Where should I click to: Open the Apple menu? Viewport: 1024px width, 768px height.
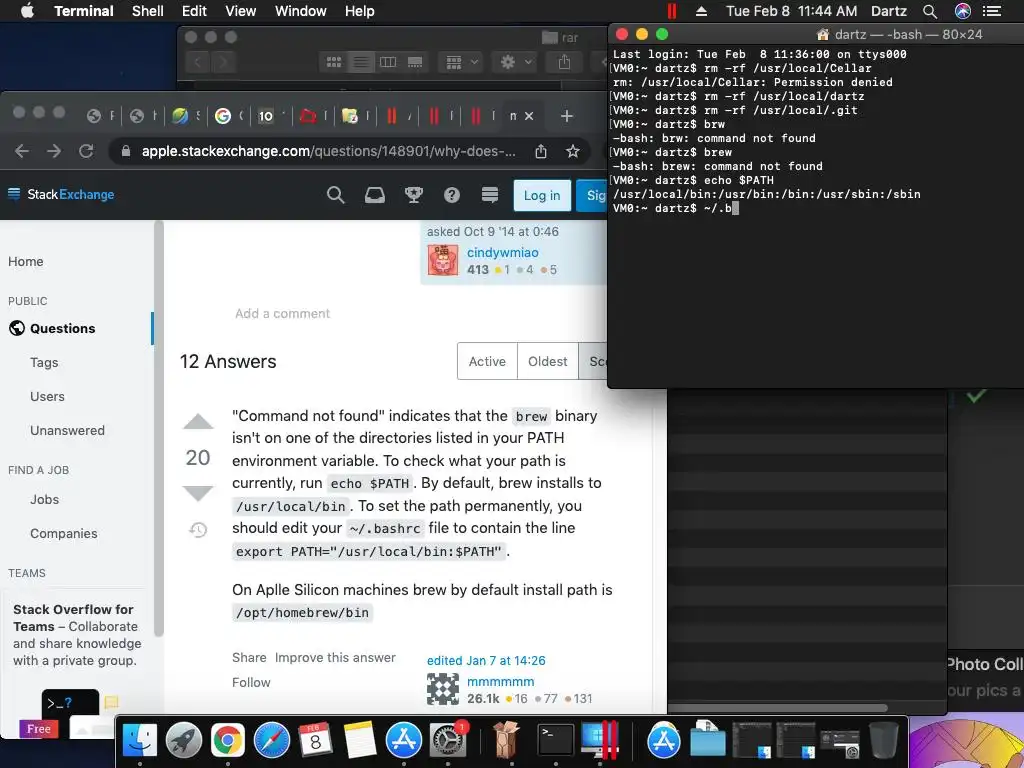(x=27, y=11)
